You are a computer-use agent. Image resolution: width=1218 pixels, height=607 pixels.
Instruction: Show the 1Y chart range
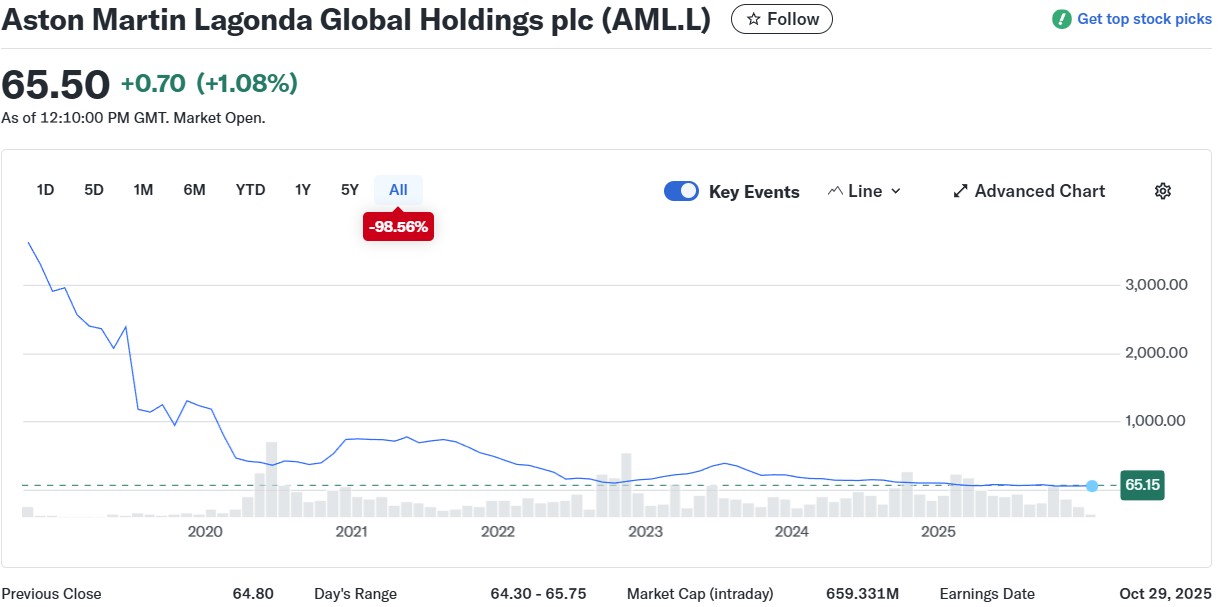pos(302,190)
